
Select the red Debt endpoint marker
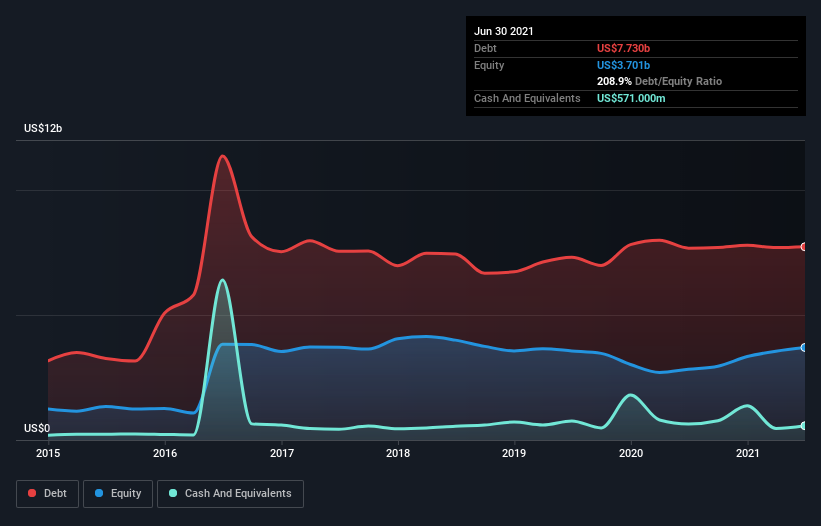804,247
